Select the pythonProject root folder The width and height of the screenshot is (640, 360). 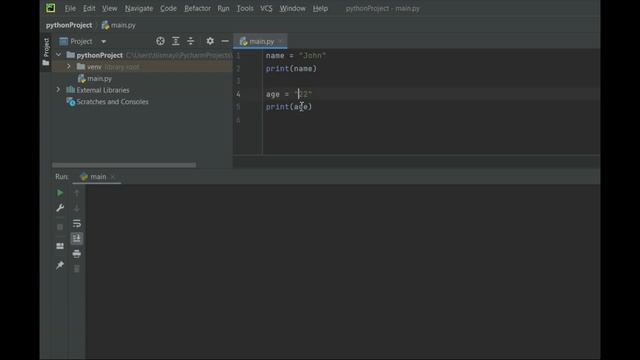pyautogui.click(x=99, y=55)
